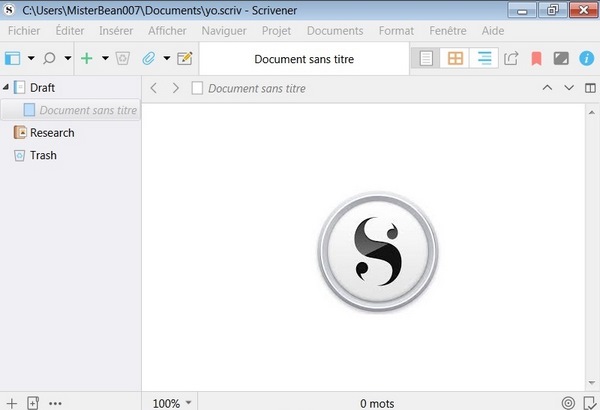Viewport: 600px width, 410px height.
Task: Toggle the split editor icon
Action: pyautogui.click(x=590, y=88)
